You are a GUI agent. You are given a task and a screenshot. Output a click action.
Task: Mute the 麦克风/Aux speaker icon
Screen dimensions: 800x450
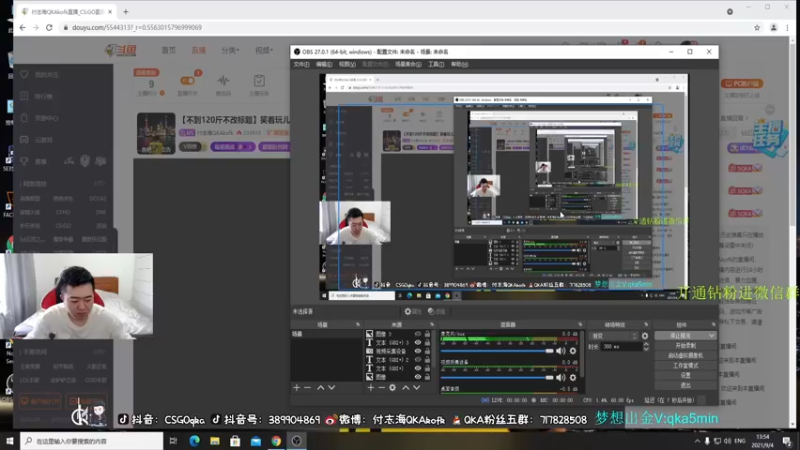pyautogui.click(x=561, y=351)
